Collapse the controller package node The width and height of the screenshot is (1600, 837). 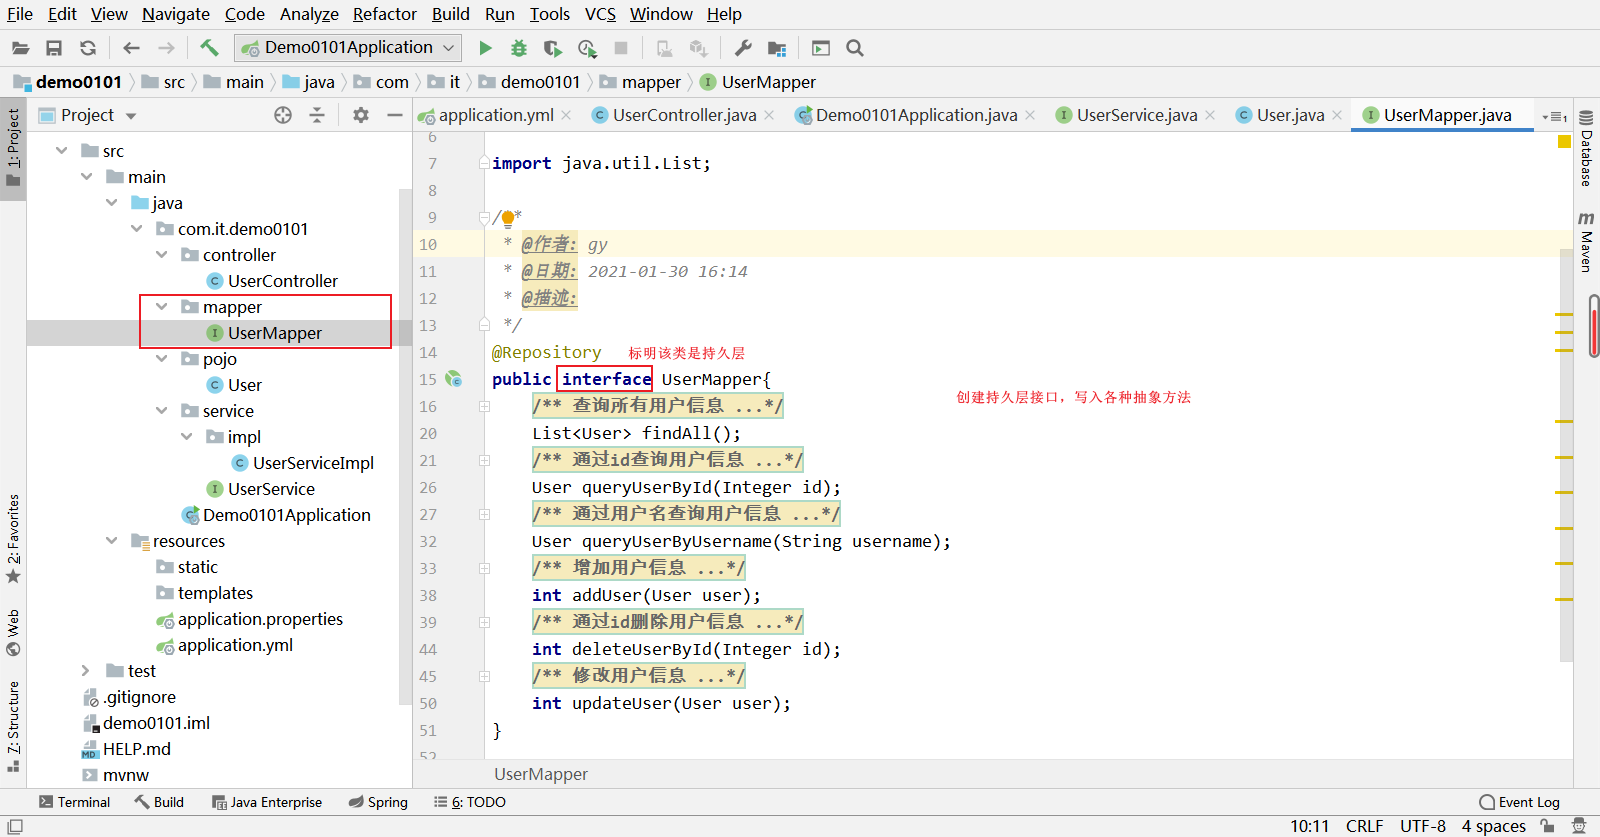point(162,255)
